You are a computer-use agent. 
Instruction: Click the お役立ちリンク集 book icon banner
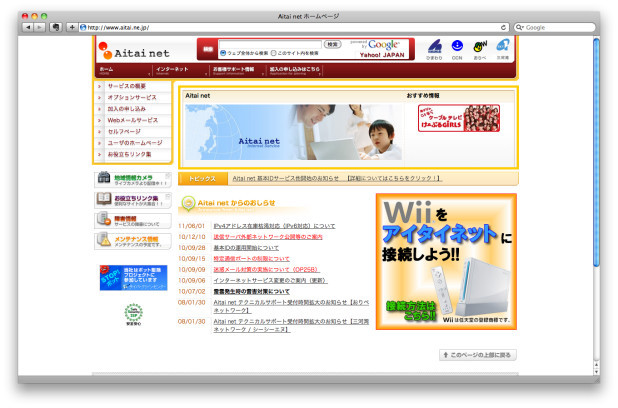[x=133, y=200]
